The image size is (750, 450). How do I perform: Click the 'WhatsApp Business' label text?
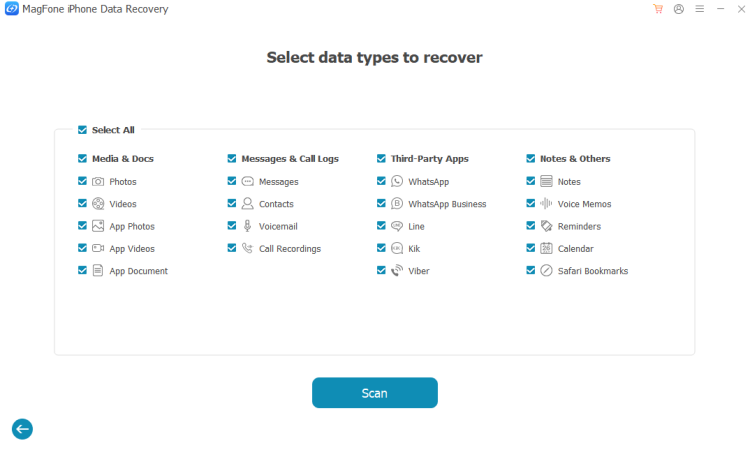(447, 204)
